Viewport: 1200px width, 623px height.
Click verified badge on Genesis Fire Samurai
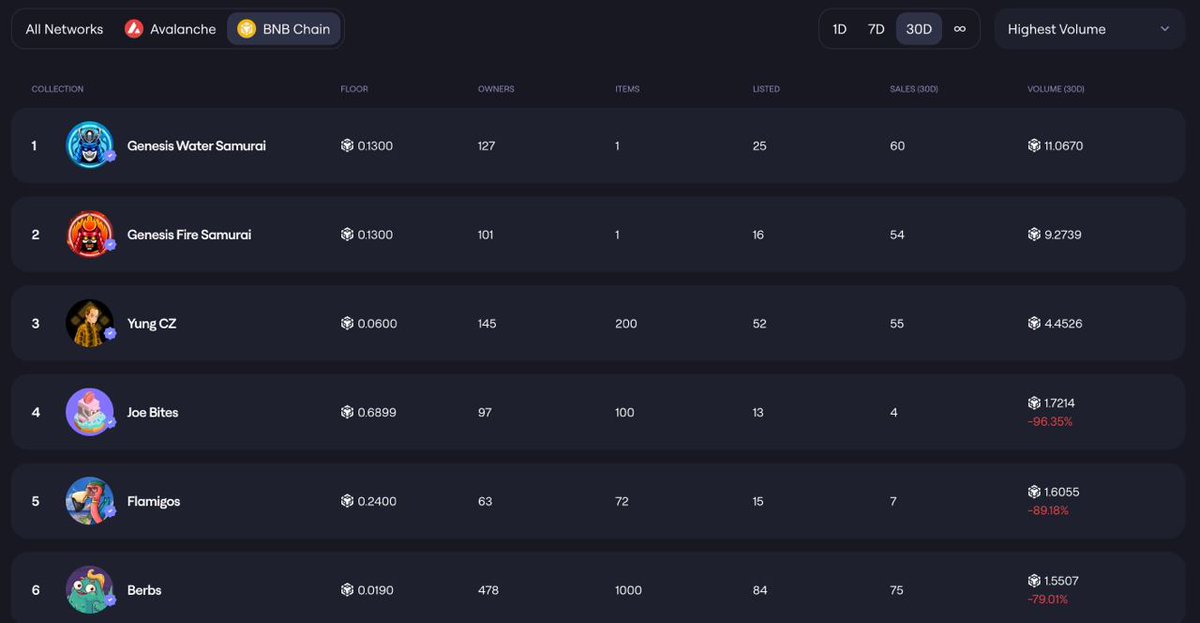(x=110, y=245)
